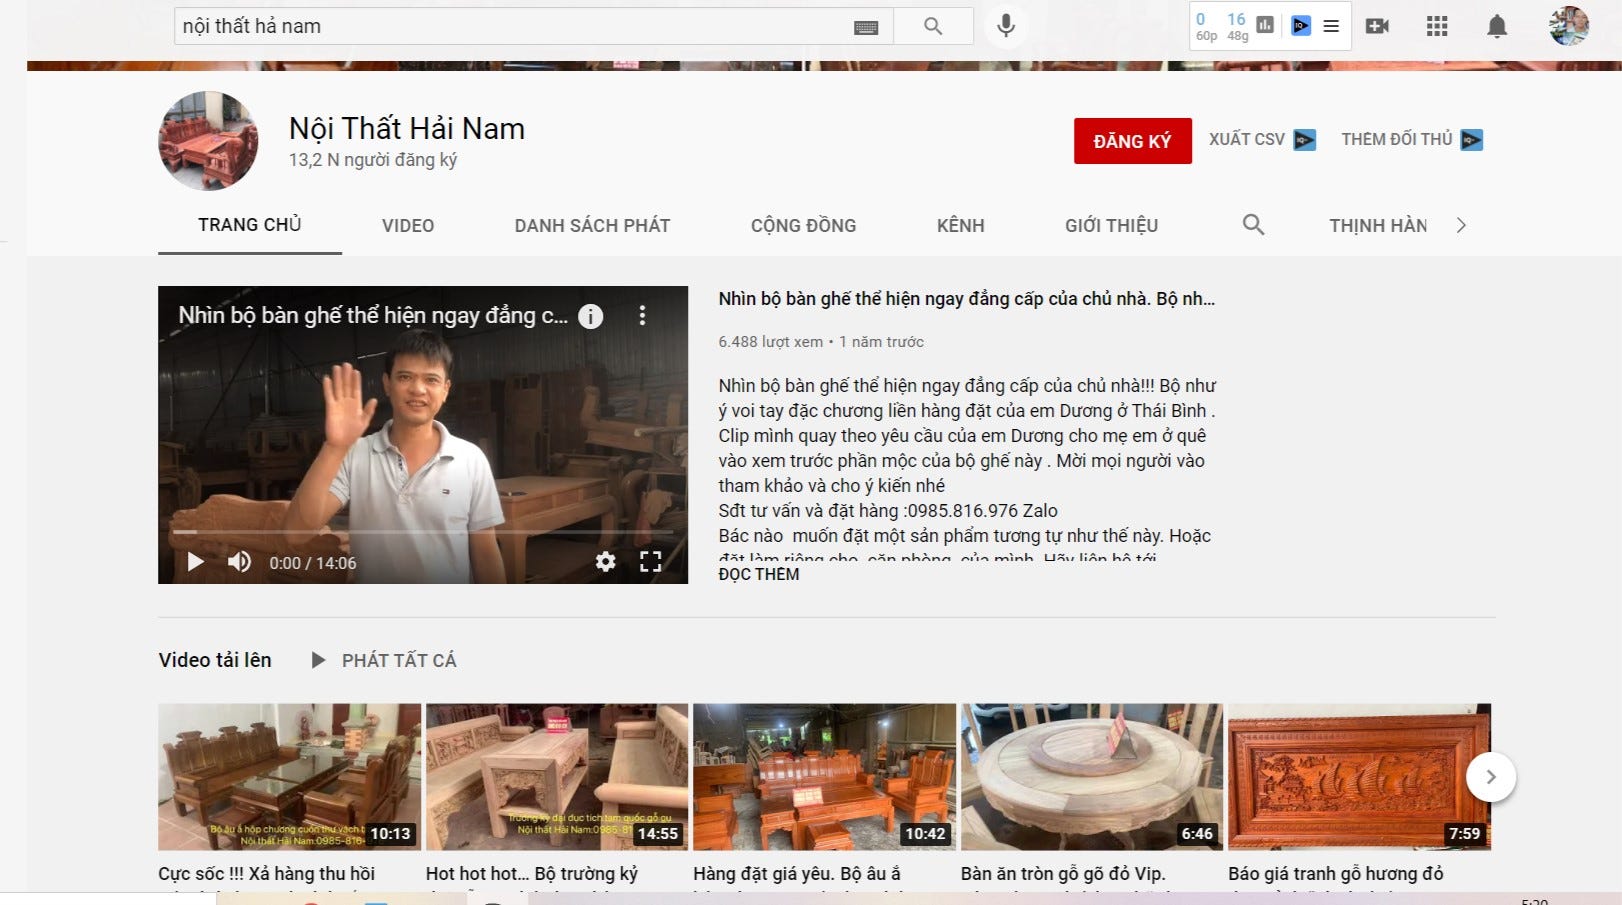Click the 6.488 lượt xem view count
Image resolution: width=1622 pixels, height=905 pixels.
pyautogui.click(x=770, y=342)
